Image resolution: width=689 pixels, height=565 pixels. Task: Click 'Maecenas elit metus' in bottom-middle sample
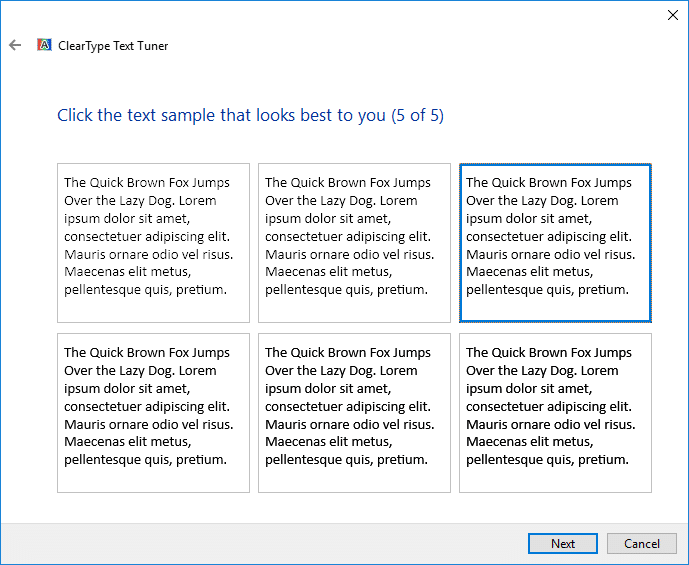[x=327, y=442]
